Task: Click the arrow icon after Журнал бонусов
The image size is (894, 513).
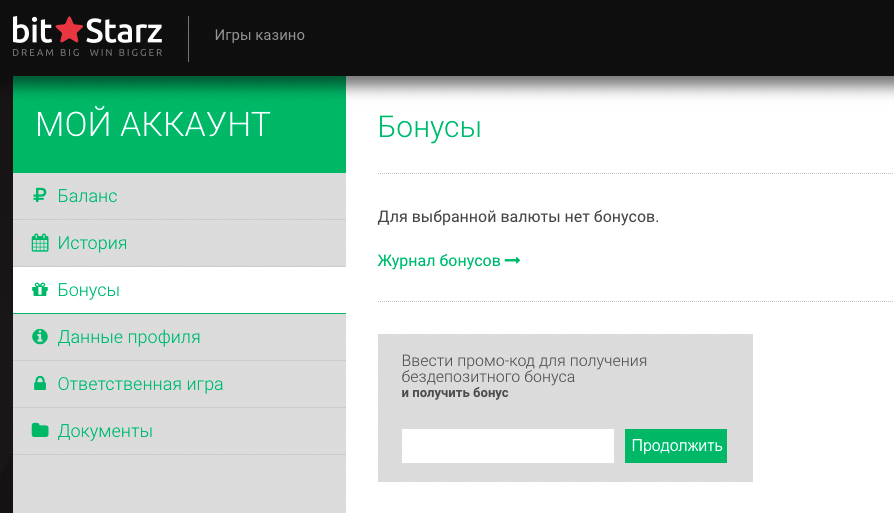Action: click(x=513, y=261)
